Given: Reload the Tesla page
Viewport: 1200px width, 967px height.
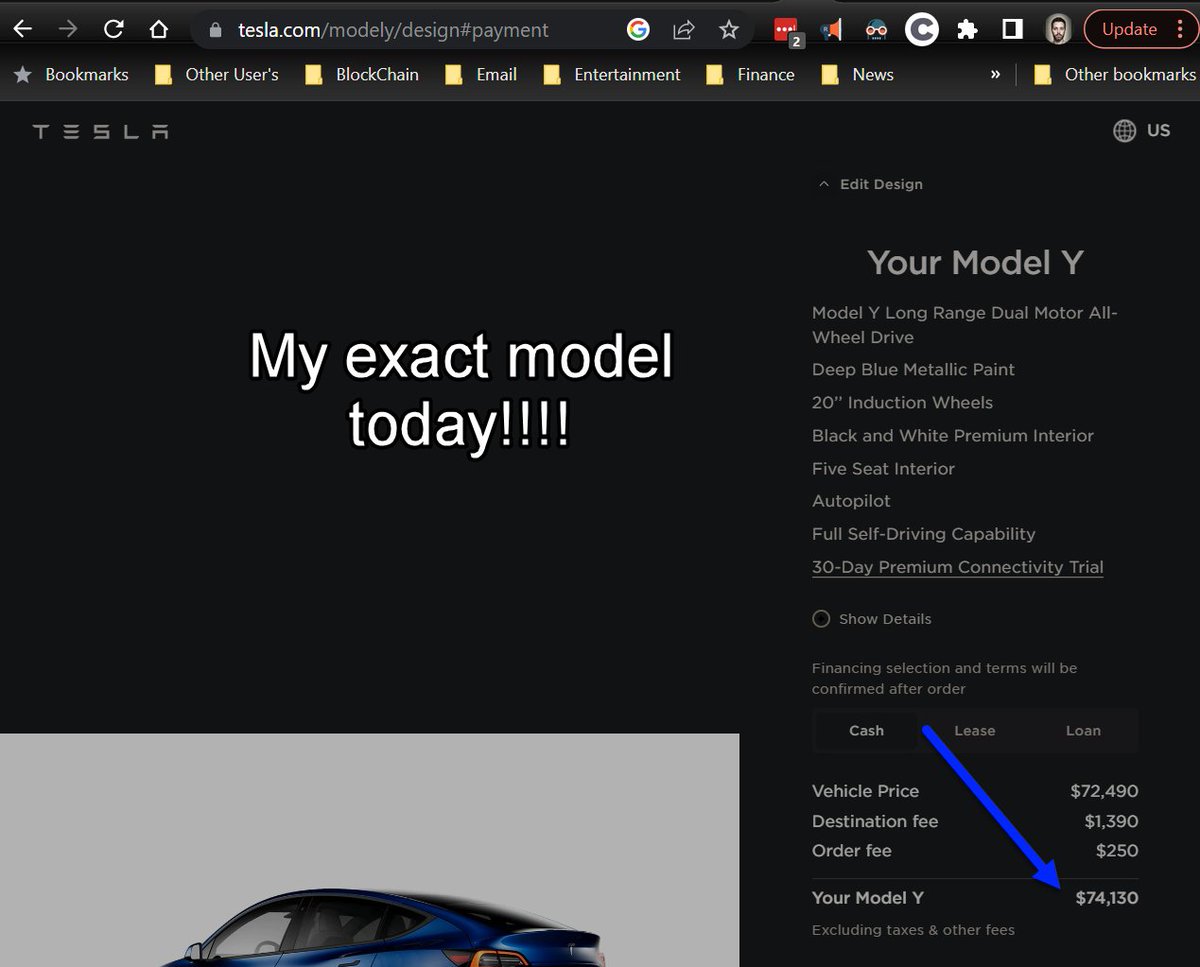Looking at the screenshot, I should coord(113,29).
